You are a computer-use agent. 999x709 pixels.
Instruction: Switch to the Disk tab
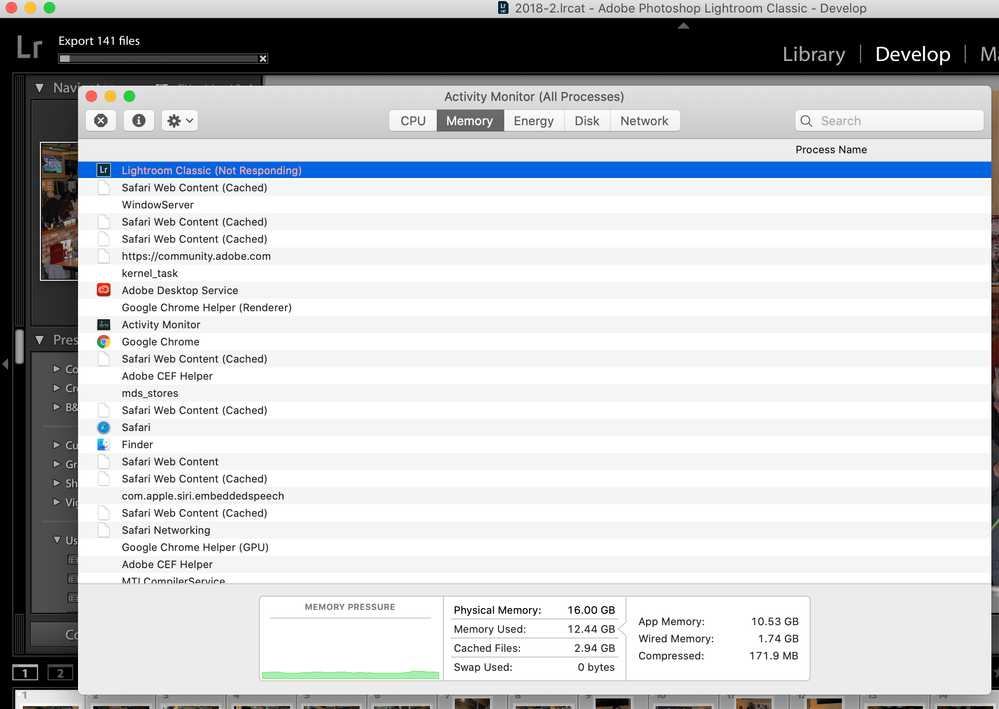click(x=587, y=121)
